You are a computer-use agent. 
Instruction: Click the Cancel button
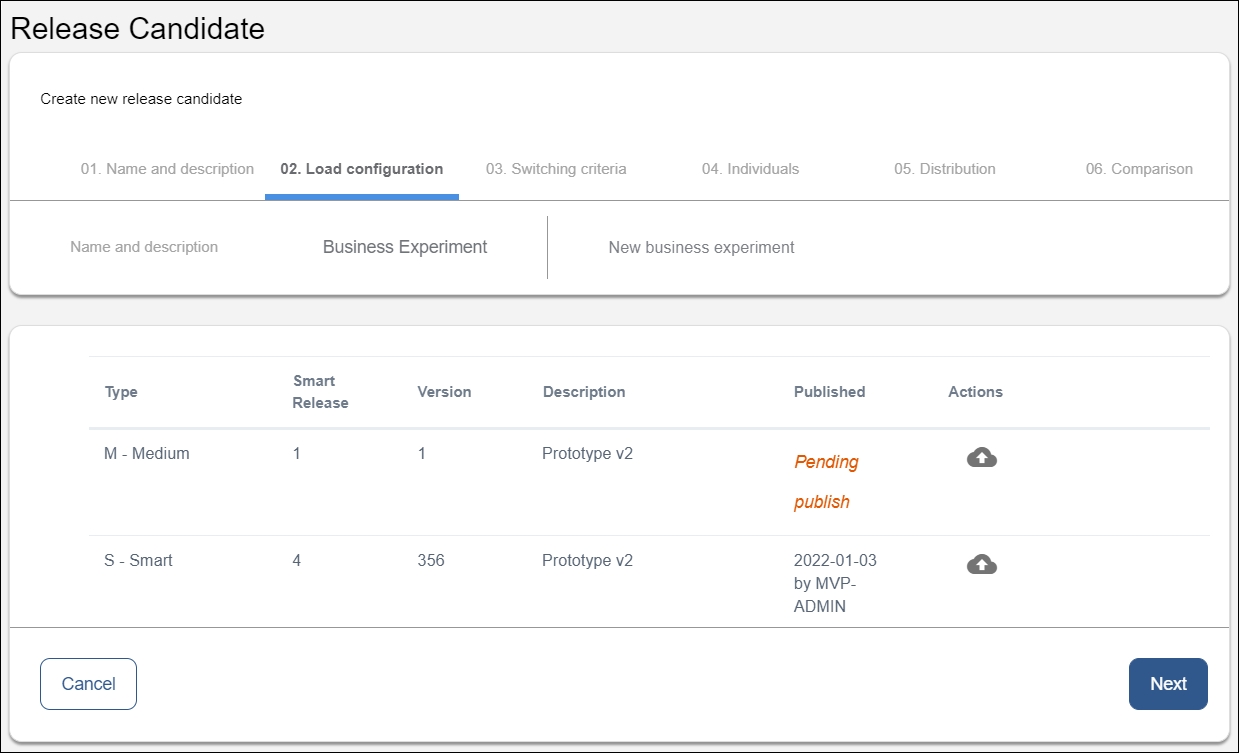(x=88, y=684)
